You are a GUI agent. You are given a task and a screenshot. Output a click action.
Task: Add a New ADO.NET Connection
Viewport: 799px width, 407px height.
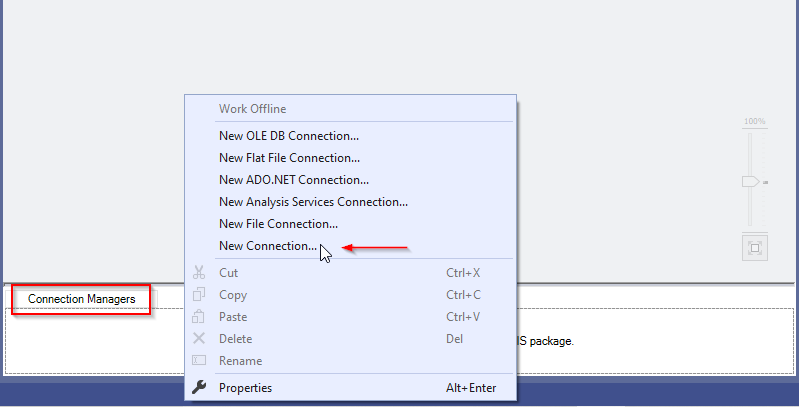(293, 180)
